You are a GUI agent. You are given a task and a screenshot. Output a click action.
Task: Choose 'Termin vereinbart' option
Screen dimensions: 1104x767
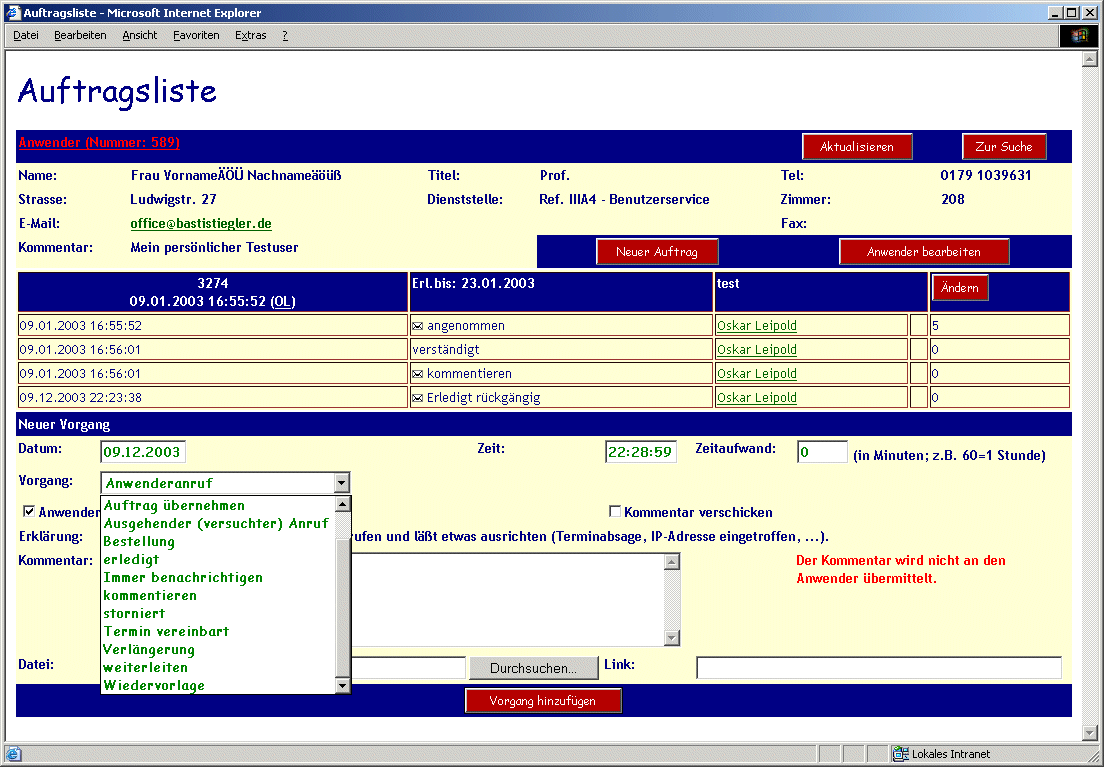[x=166, y=632]
